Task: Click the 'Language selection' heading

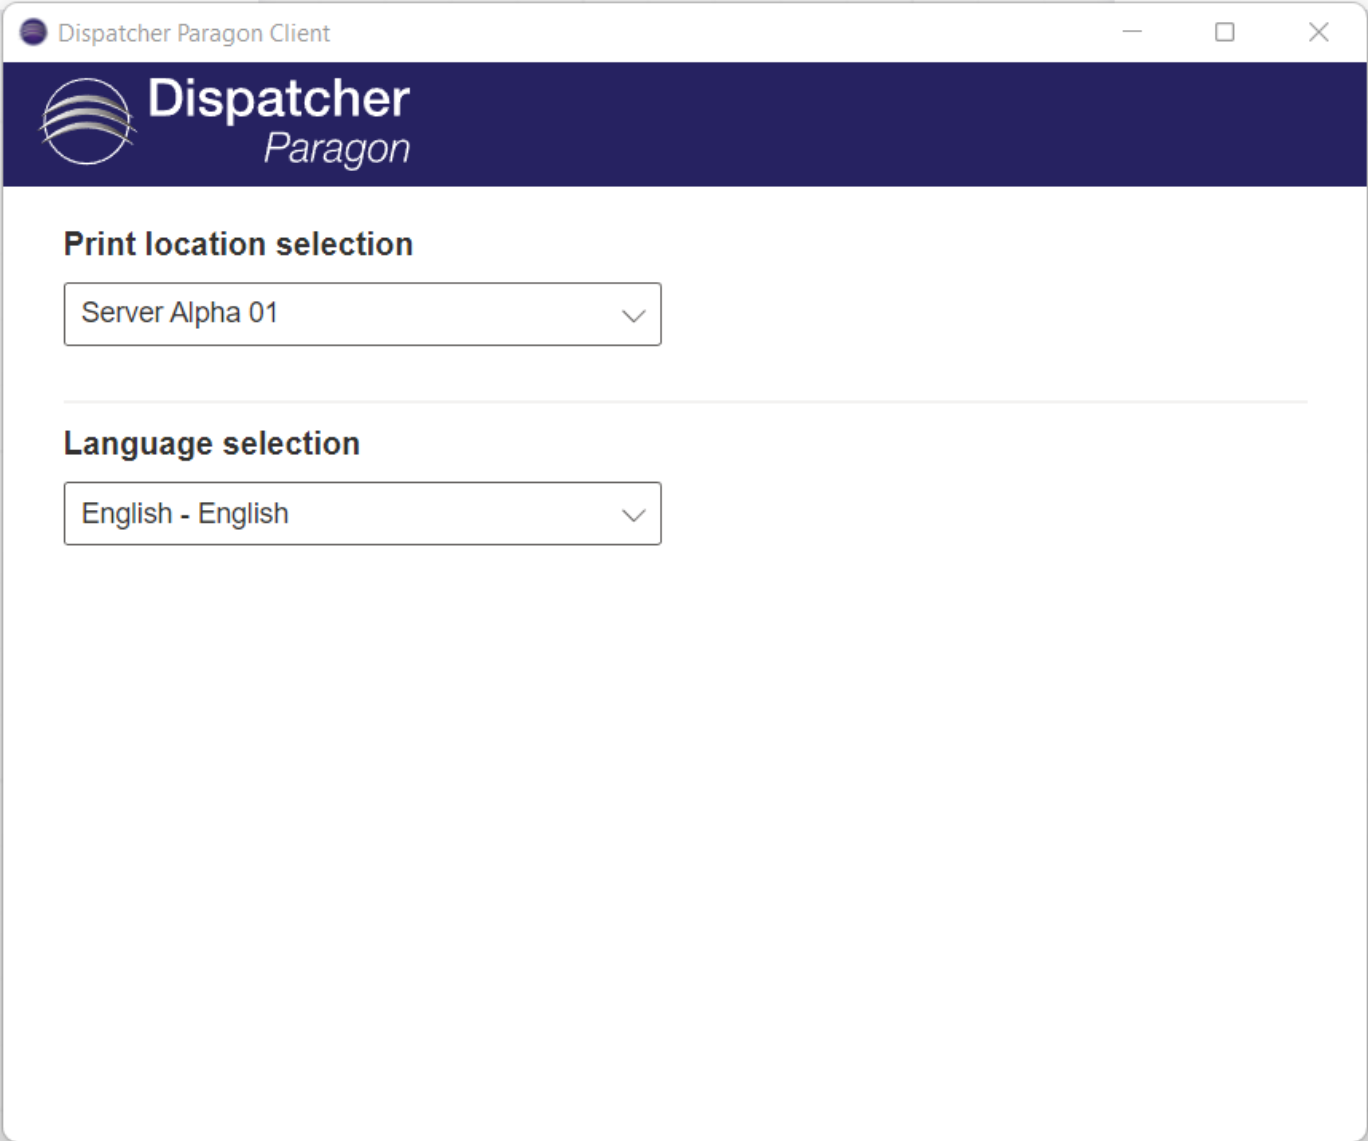Action: coord(211,443)
